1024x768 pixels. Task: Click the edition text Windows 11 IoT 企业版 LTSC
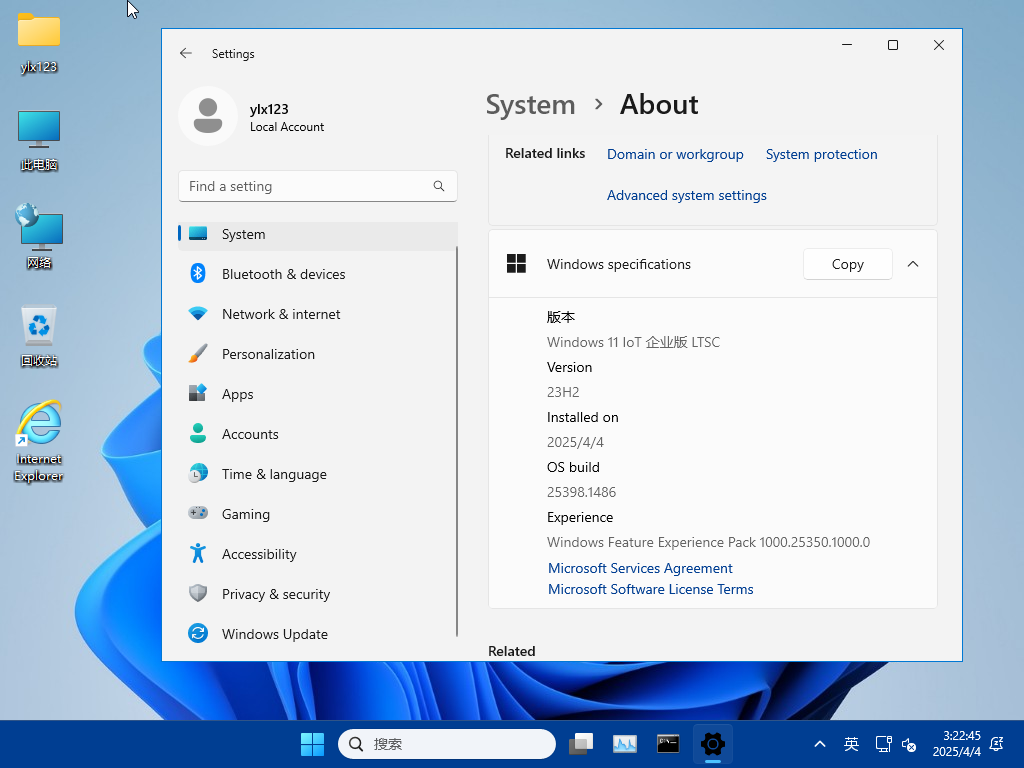(633, 342)
